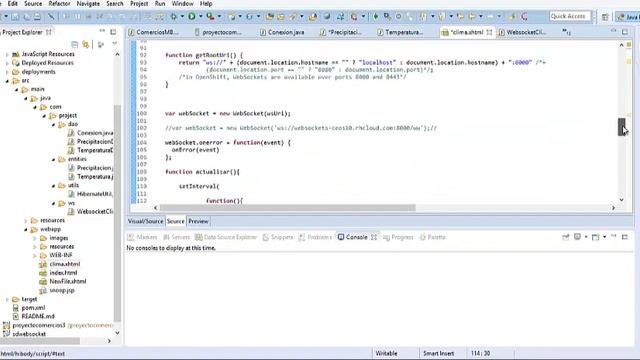Expand the deployments folder
Image resolution: width=640 pixels, height=360 pixels.
[7, 72]
